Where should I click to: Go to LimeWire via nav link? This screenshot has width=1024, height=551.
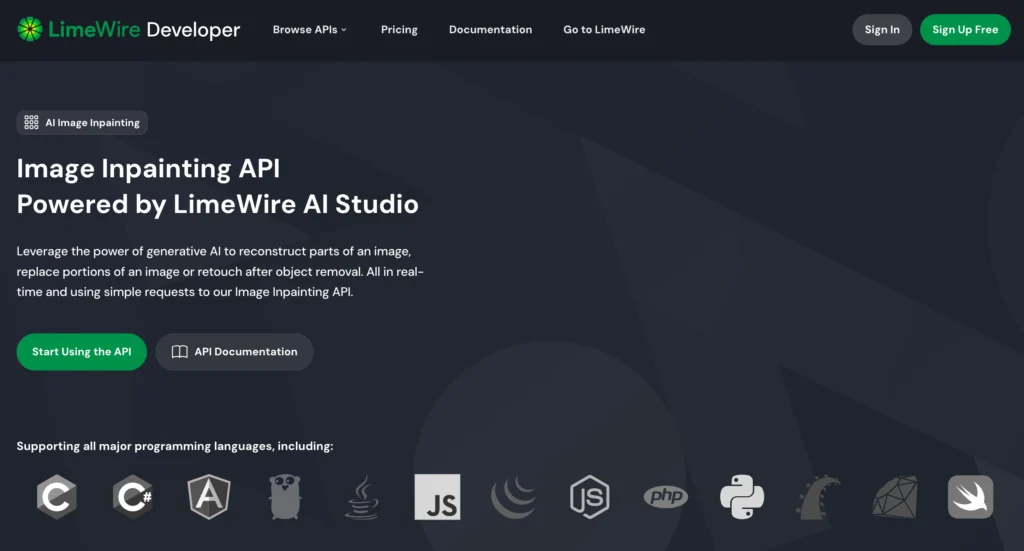click(604, 29)
